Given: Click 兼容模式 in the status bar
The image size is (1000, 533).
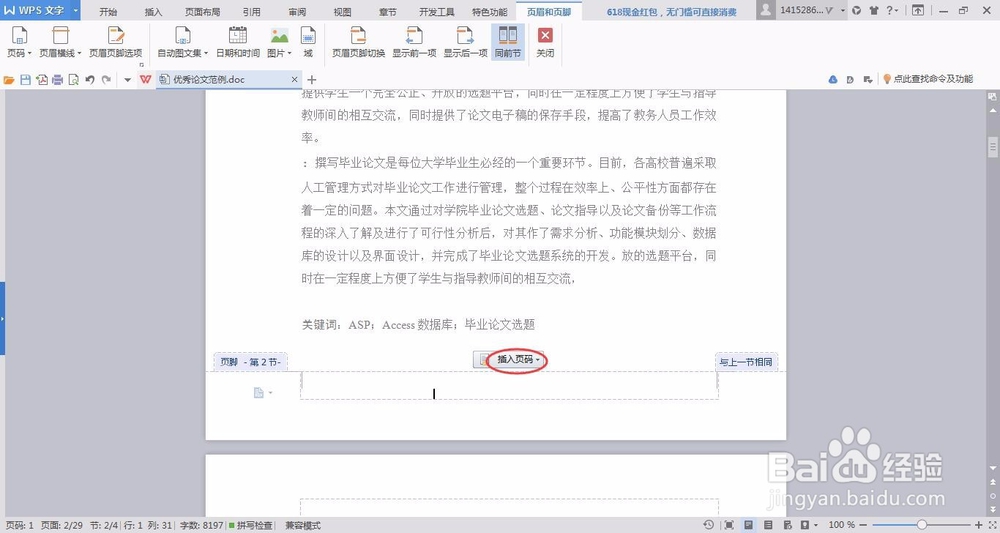Looking at the screenshot, I should 303,525.
